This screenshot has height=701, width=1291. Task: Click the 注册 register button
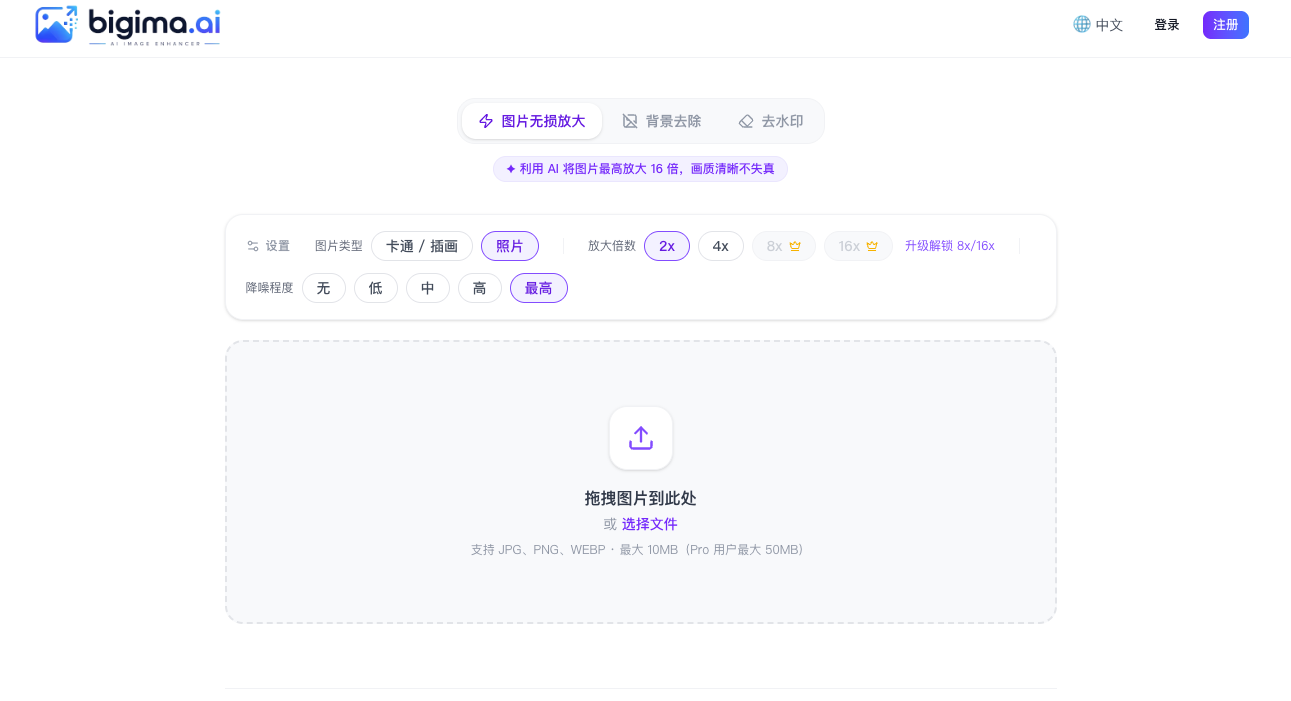[1226, 25]
